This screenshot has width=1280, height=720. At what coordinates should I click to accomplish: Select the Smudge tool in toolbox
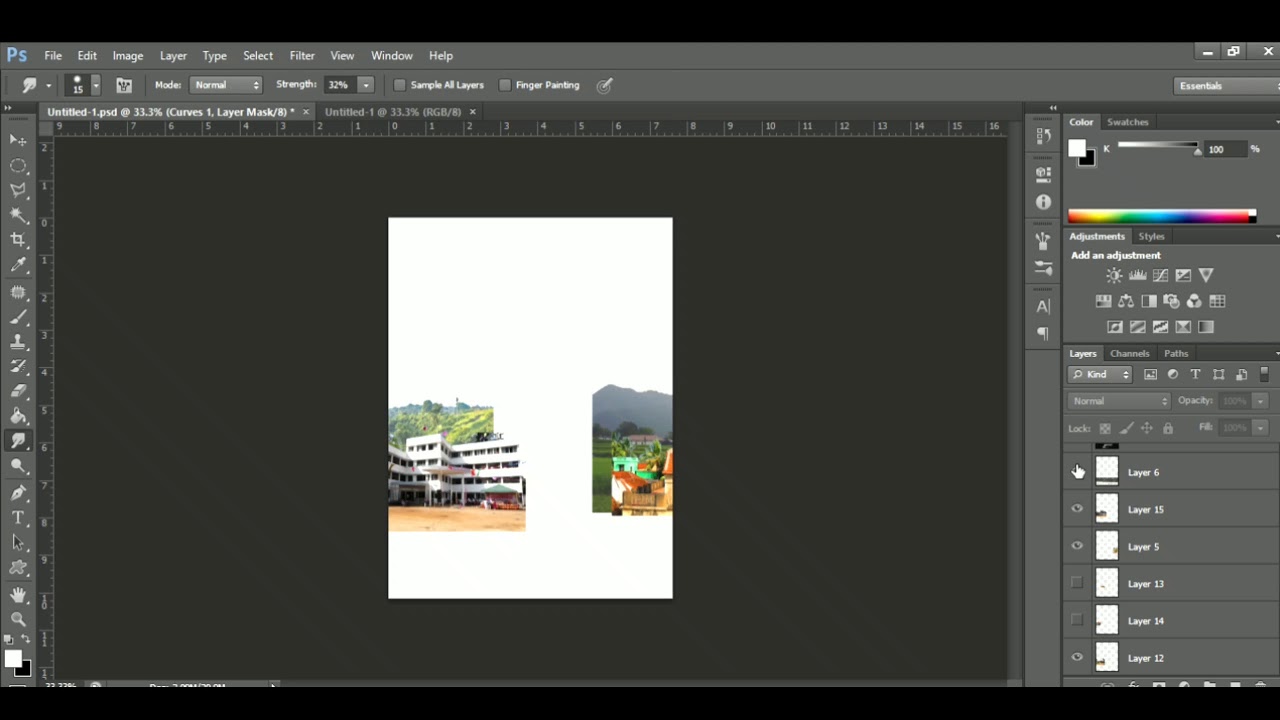click(x=18, y=441)
